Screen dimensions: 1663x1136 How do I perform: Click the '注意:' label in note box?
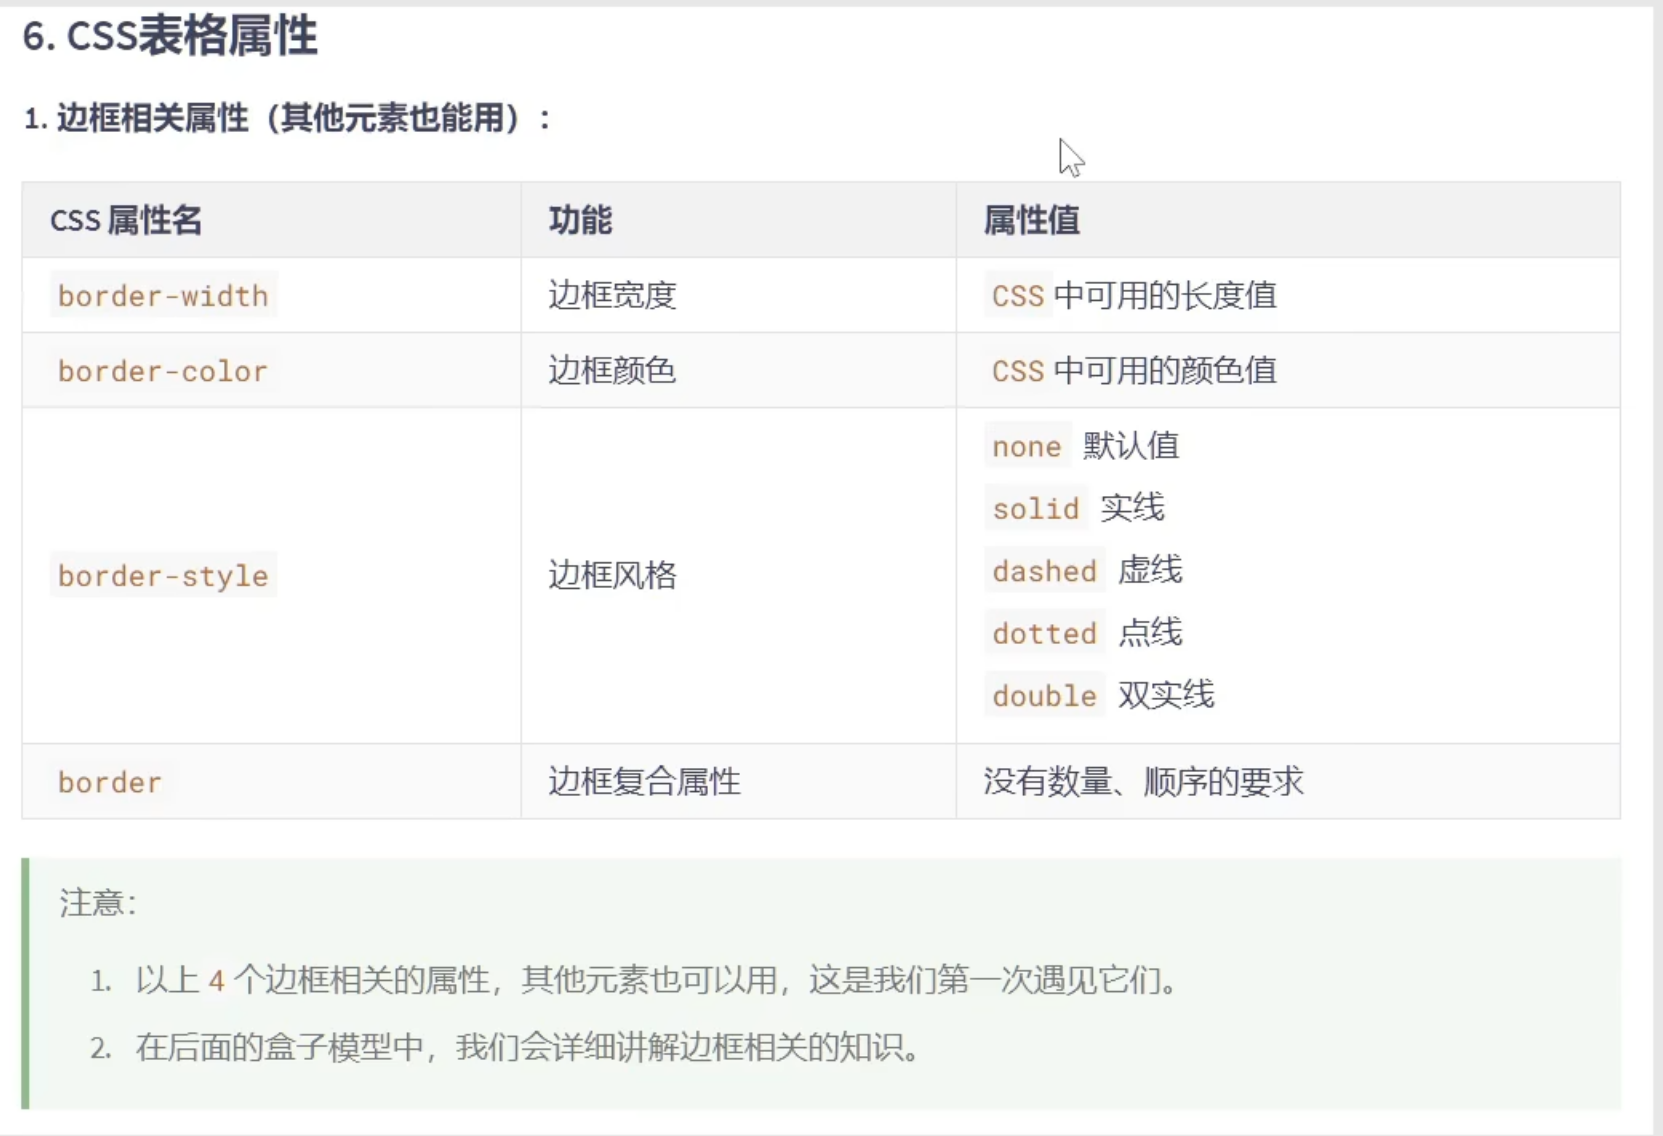(97, 903)
